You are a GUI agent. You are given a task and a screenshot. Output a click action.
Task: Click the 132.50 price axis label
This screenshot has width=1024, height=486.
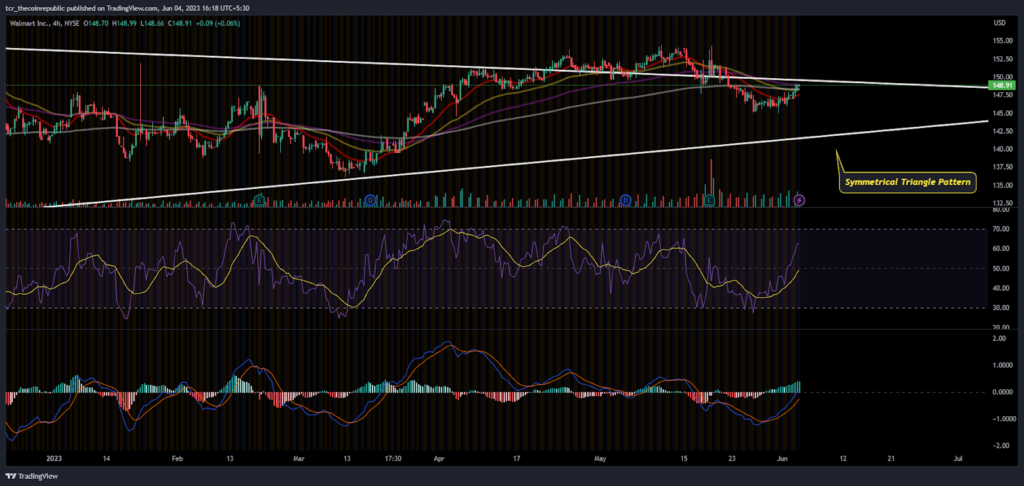pos(1001,203)
